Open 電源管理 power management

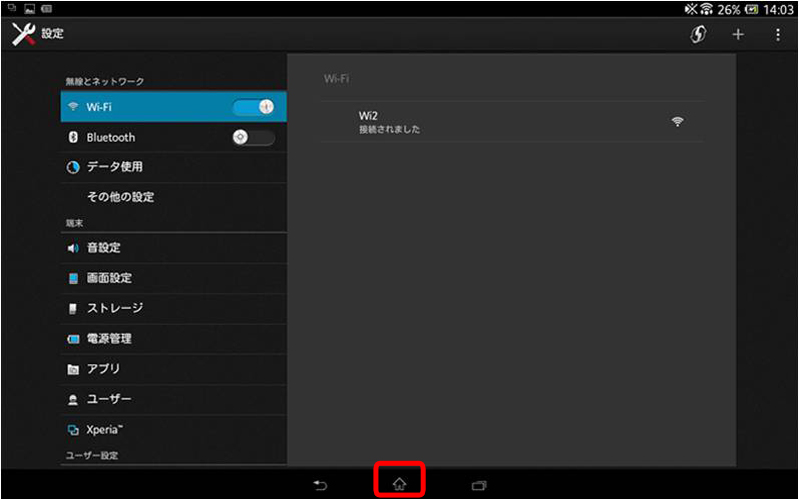click(173, 339)
